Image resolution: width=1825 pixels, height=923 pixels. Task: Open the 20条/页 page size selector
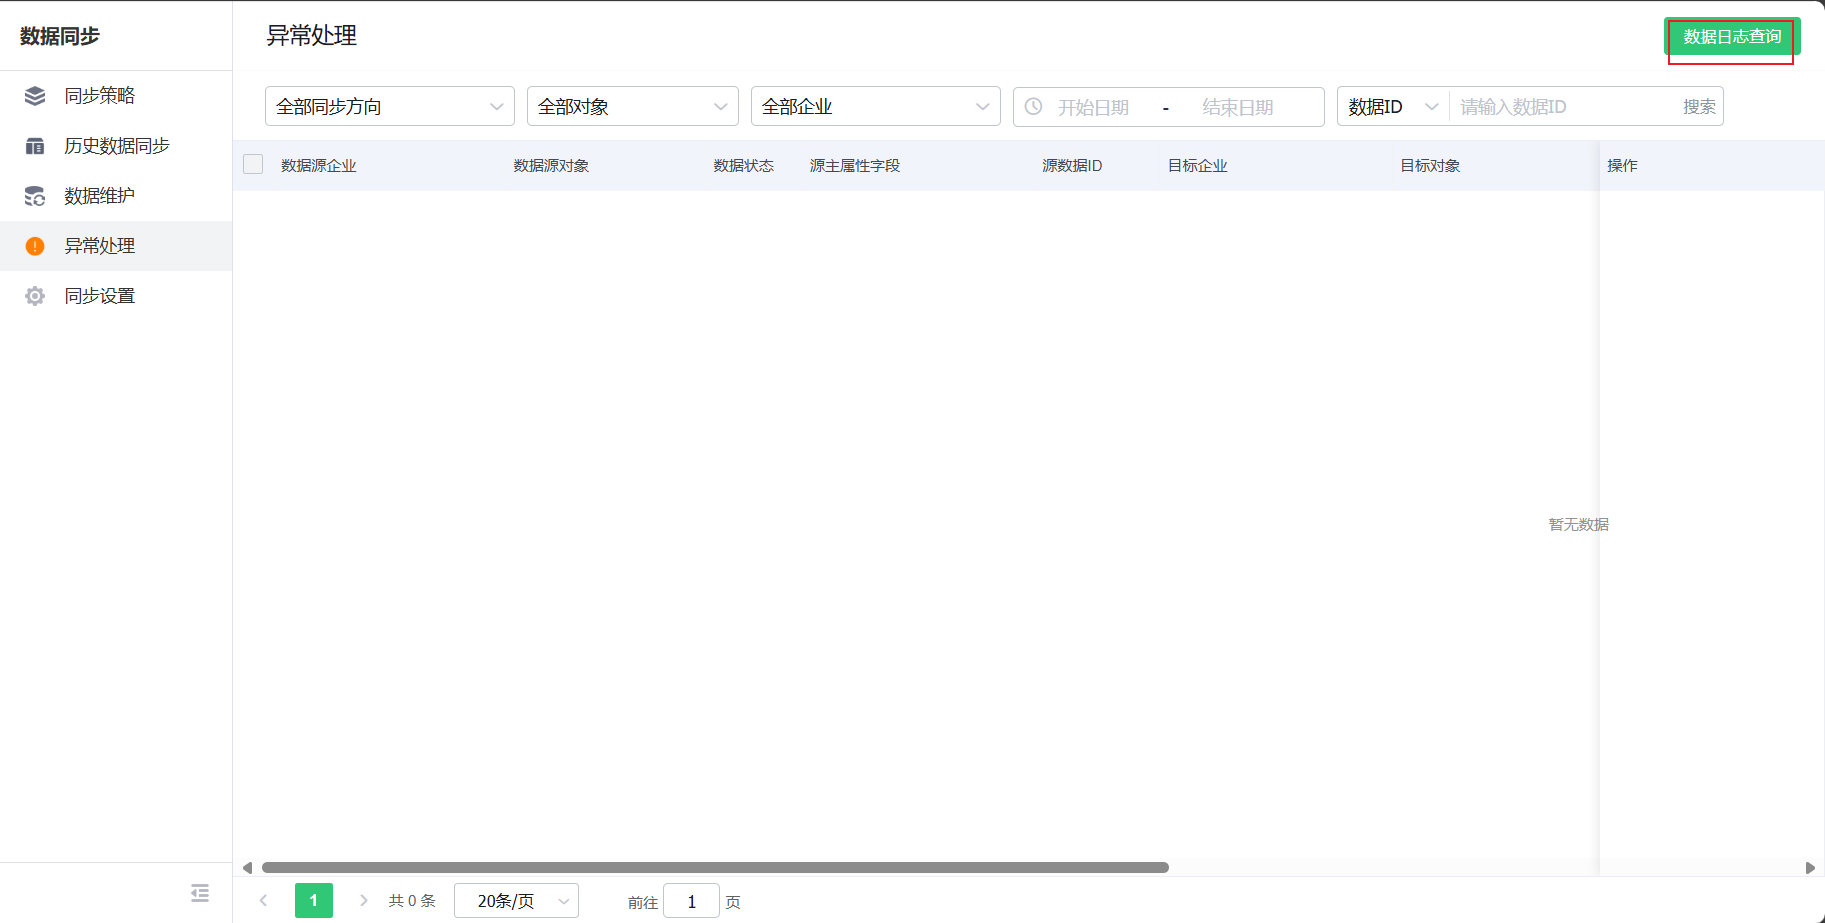pyautogui.click(x=516, y=900)
